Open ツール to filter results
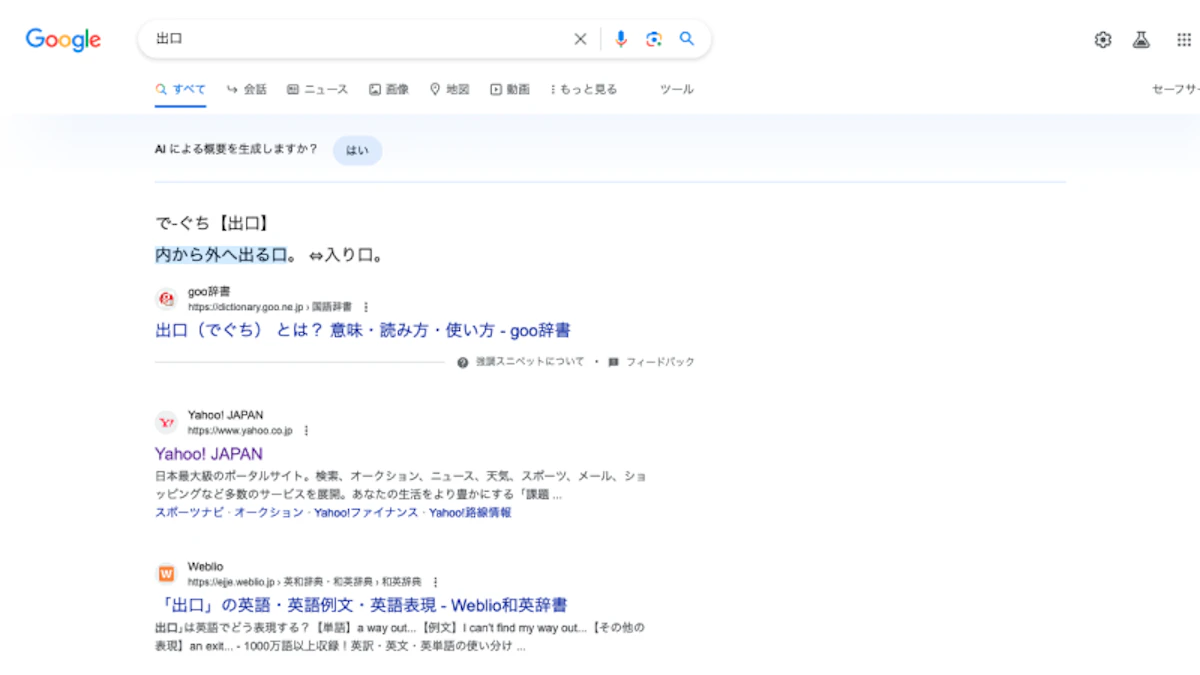Viewport: 1200px width, 675px height. 676,89
